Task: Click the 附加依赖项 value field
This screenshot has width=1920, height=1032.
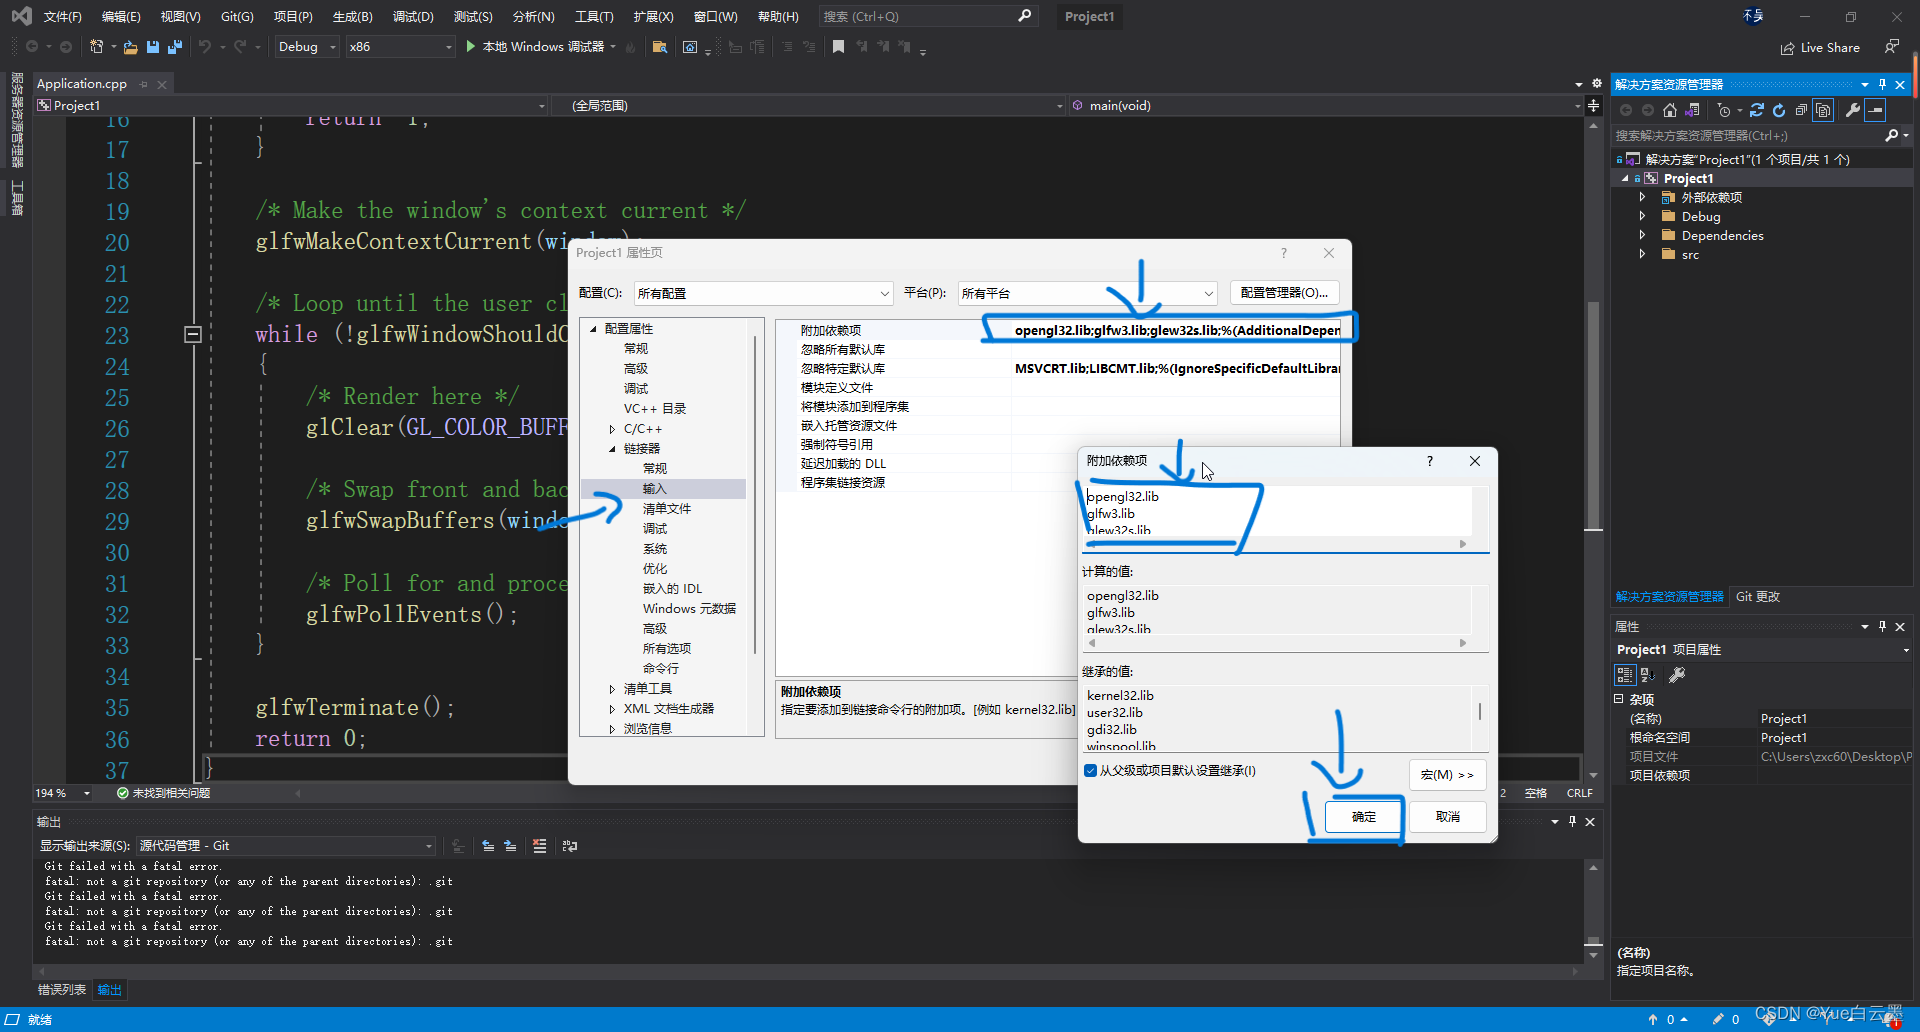Action: (x=1176, y=330)
